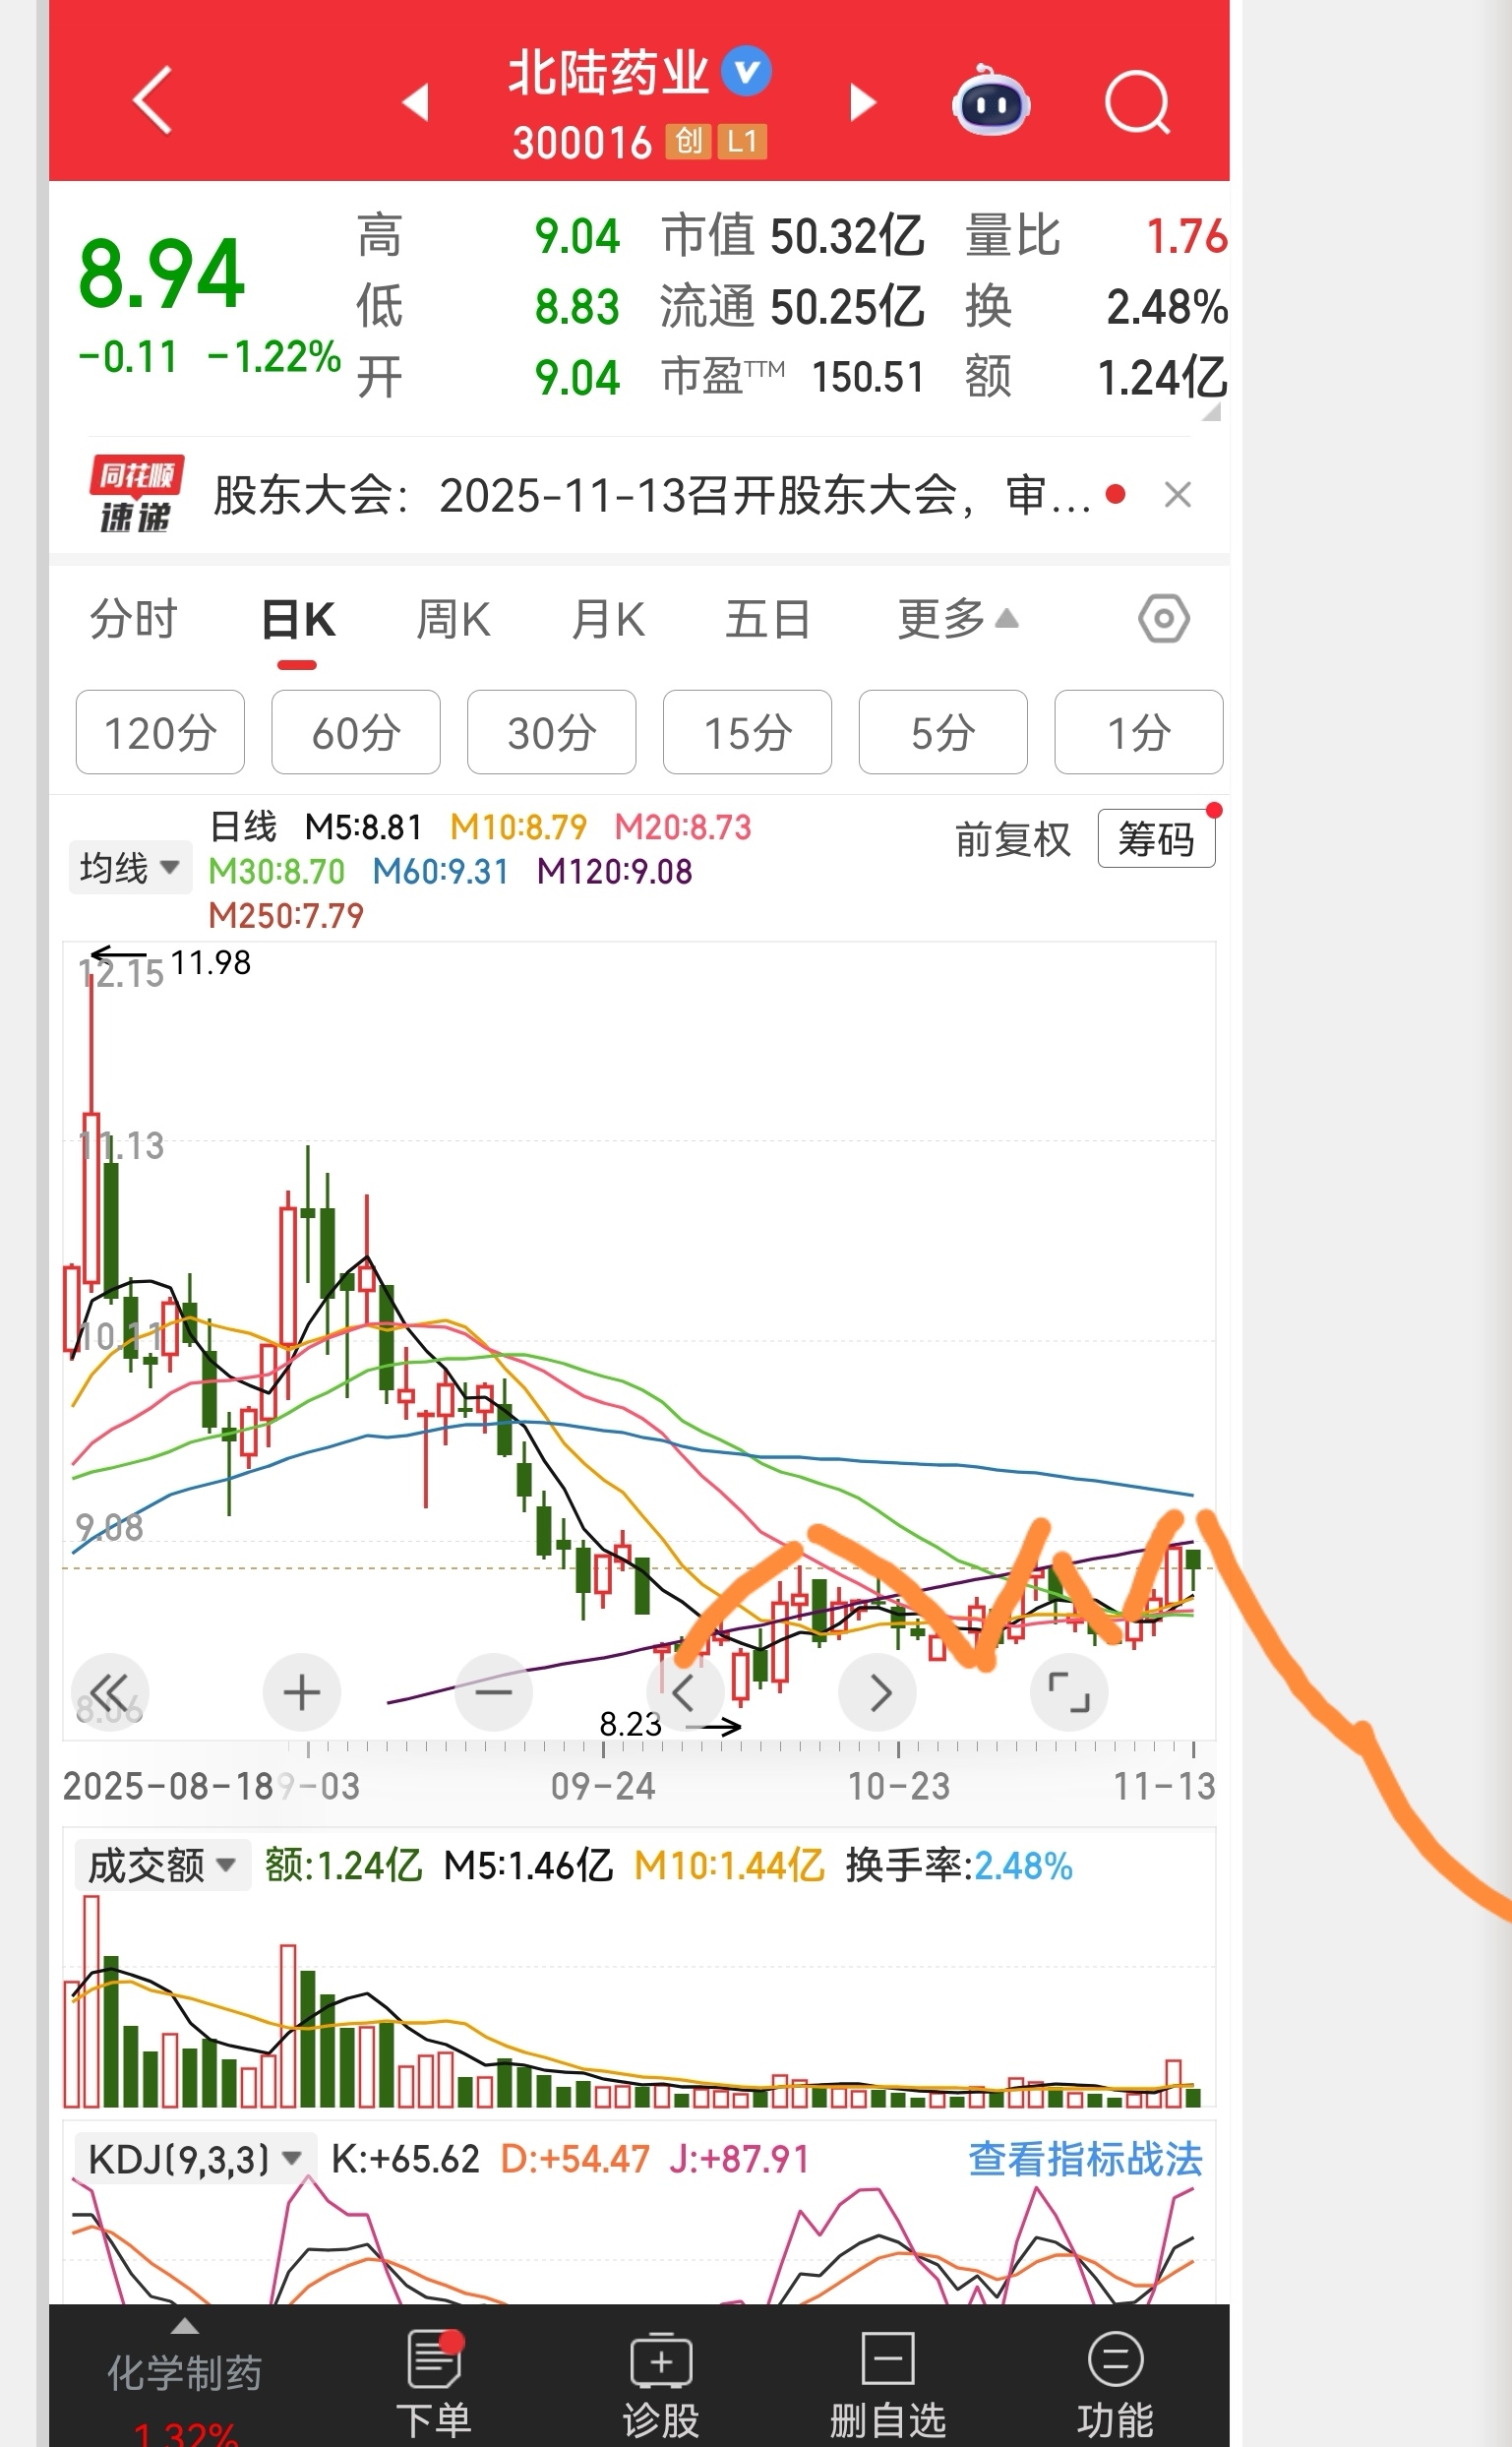Choose 30分 period button

552,732
